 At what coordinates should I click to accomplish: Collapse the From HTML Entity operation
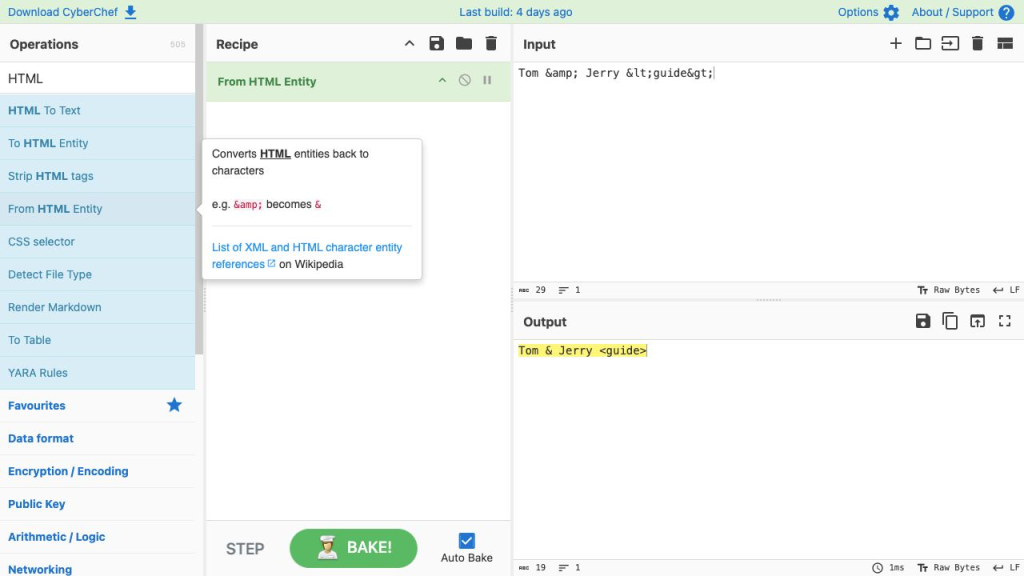pyautogui.click(x=442, y=80)
